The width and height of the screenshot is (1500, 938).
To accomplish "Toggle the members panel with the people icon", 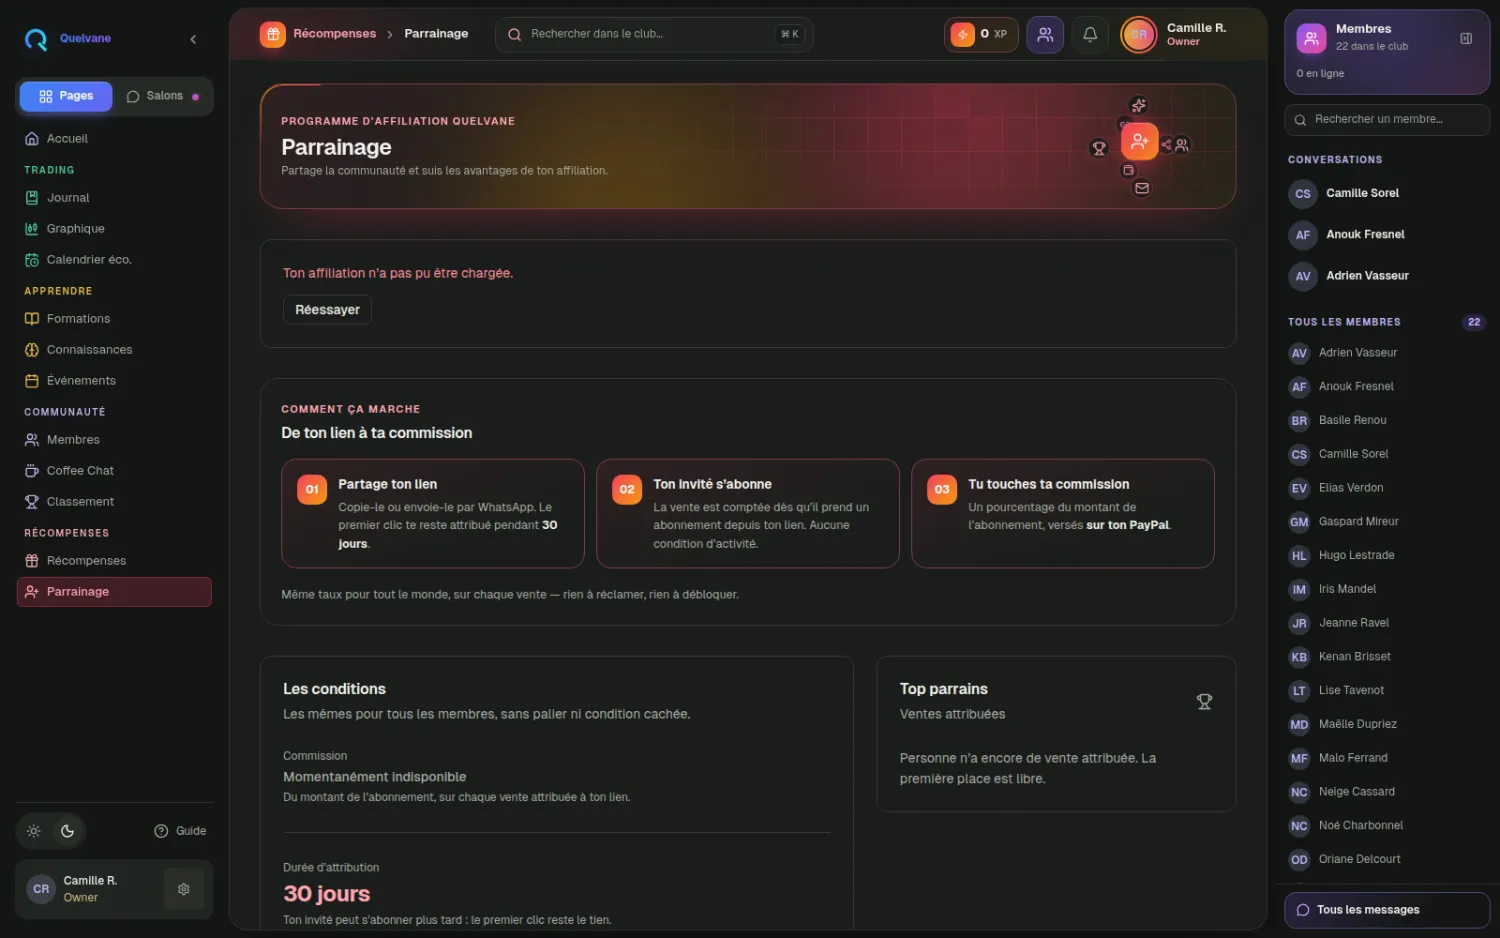I will click(x=1045, y=34).
